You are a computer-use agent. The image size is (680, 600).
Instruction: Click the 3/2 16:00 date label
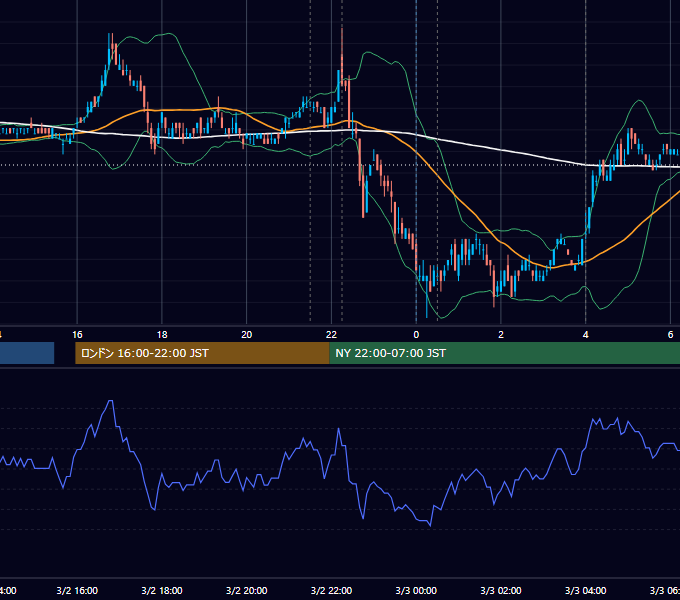coord(77,590)
